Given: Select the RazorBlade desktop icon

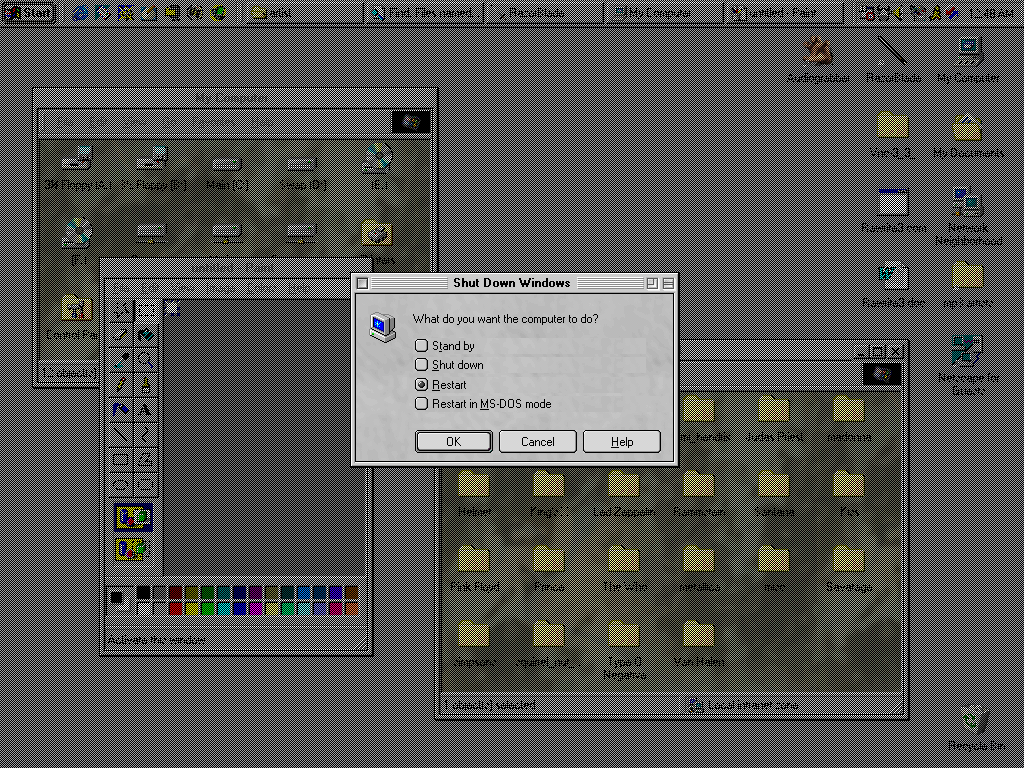Looking at the screenshot, I should point(893,60).
